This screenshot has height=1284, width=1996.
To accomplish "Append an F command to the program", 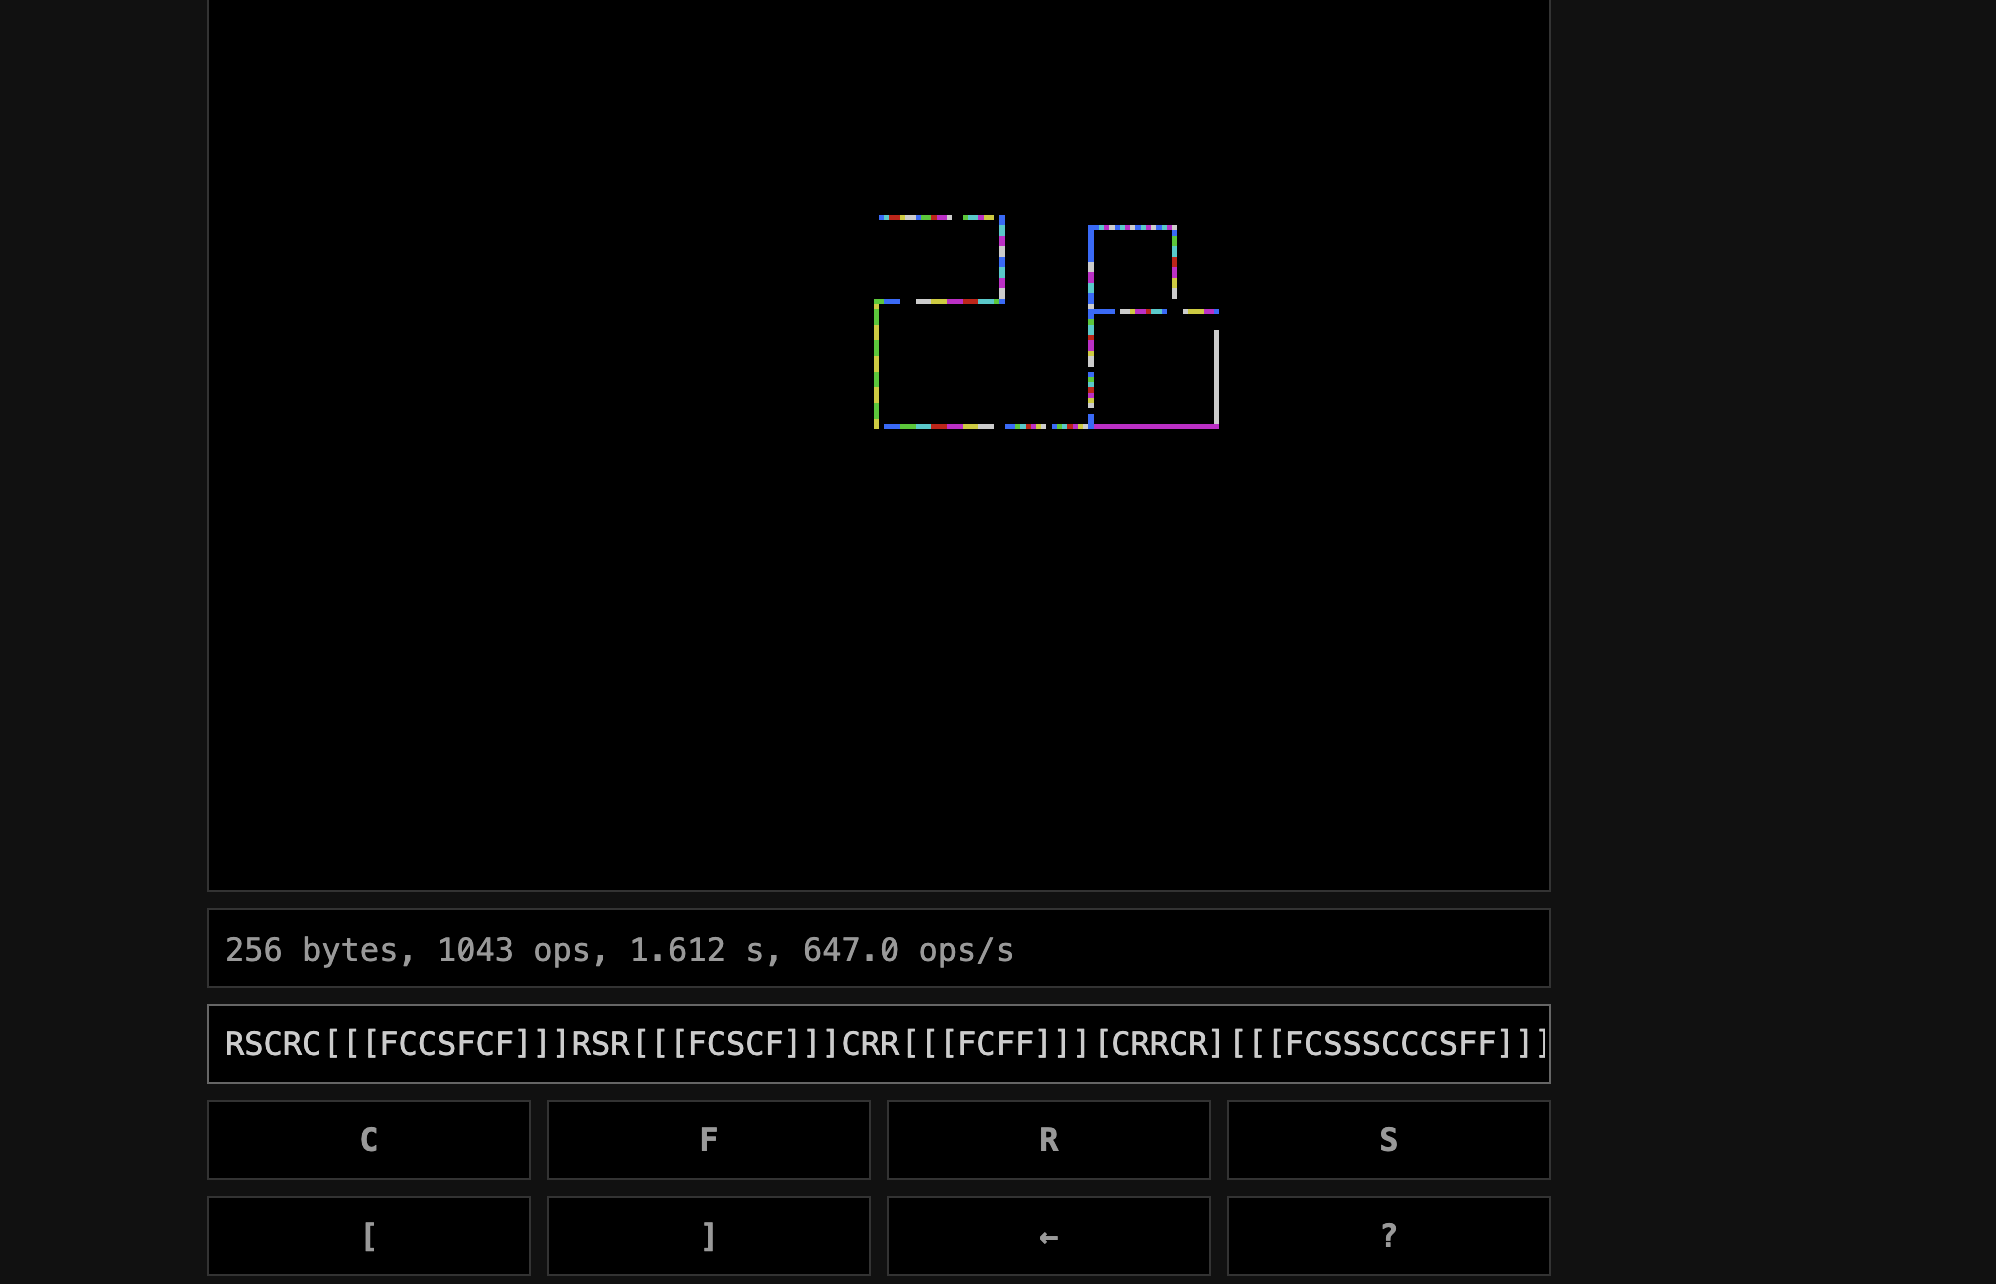I will pyautogui.click(x=708, y=1140).
